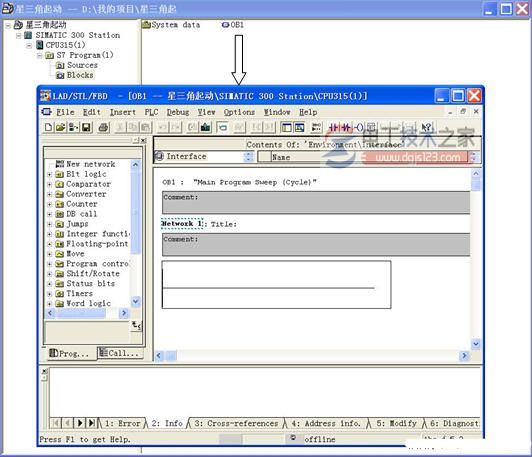Click the Interface pane spinner arrows
This screenshot has height=457, width=532.
click(249, 156)
